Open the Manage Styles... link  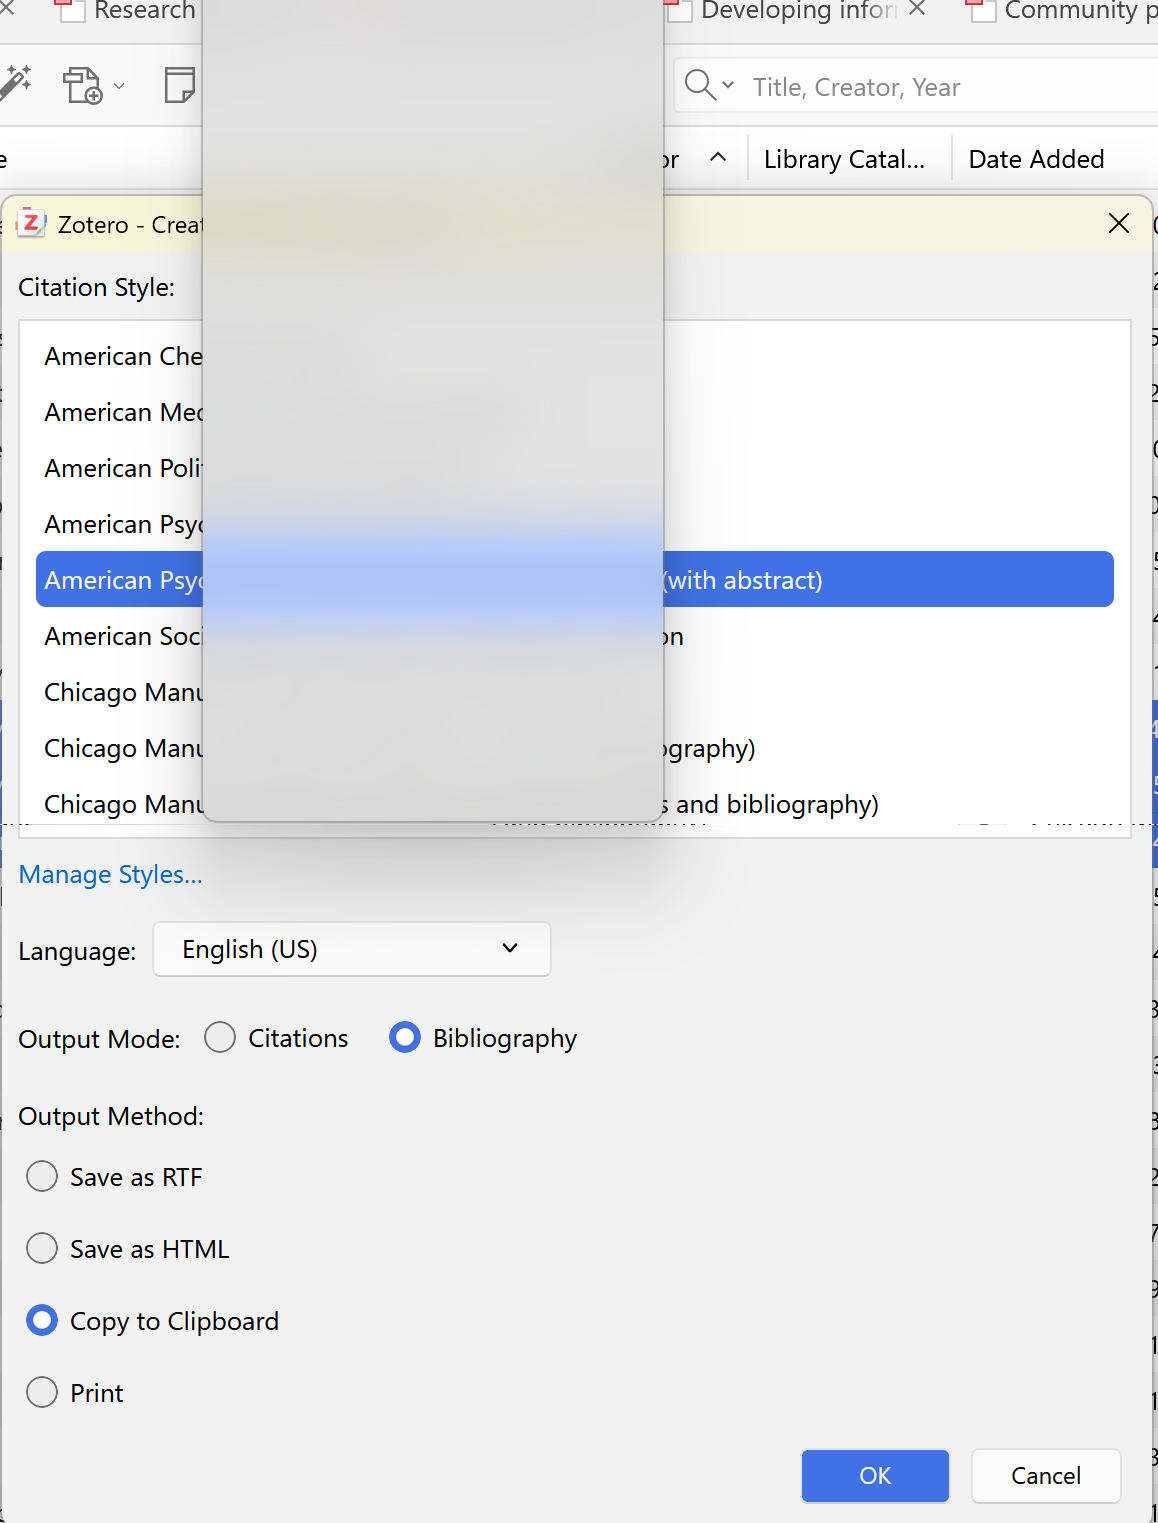click(x=110, y=874)
